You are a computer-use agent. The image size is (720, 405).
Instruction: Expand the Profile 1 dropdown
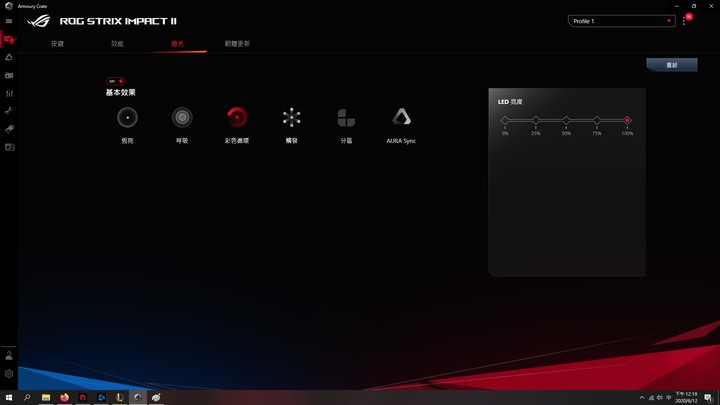click(x=622, y=21)
